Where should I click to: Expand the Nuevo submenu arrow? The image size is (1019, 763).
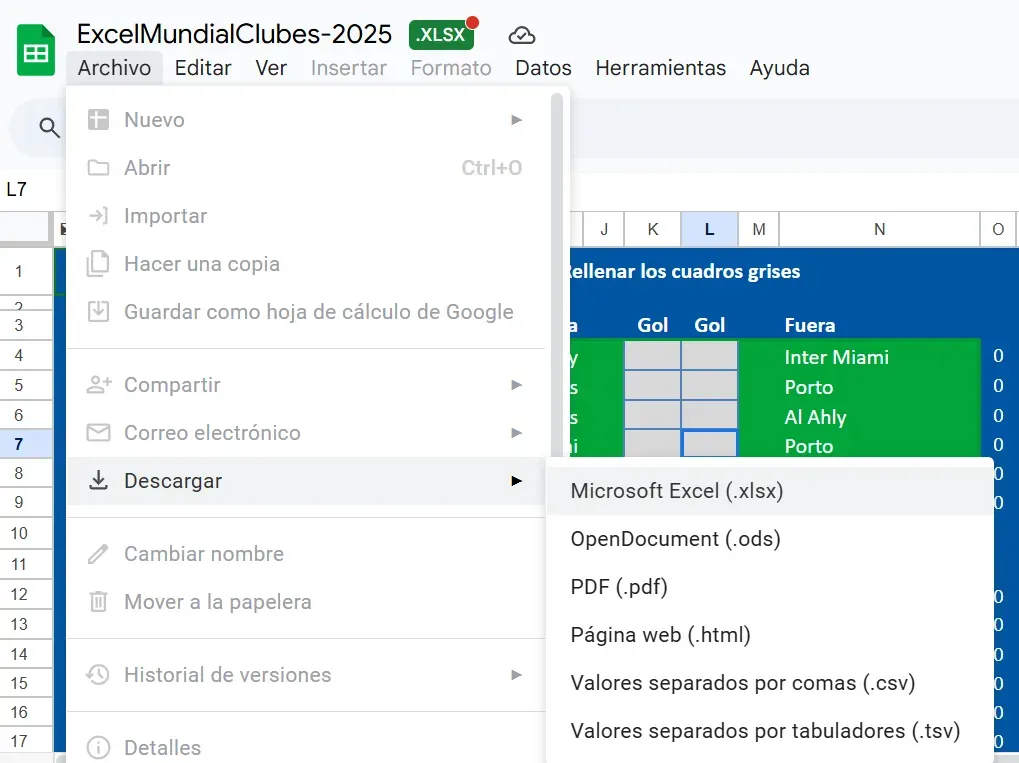coord(516,120)
